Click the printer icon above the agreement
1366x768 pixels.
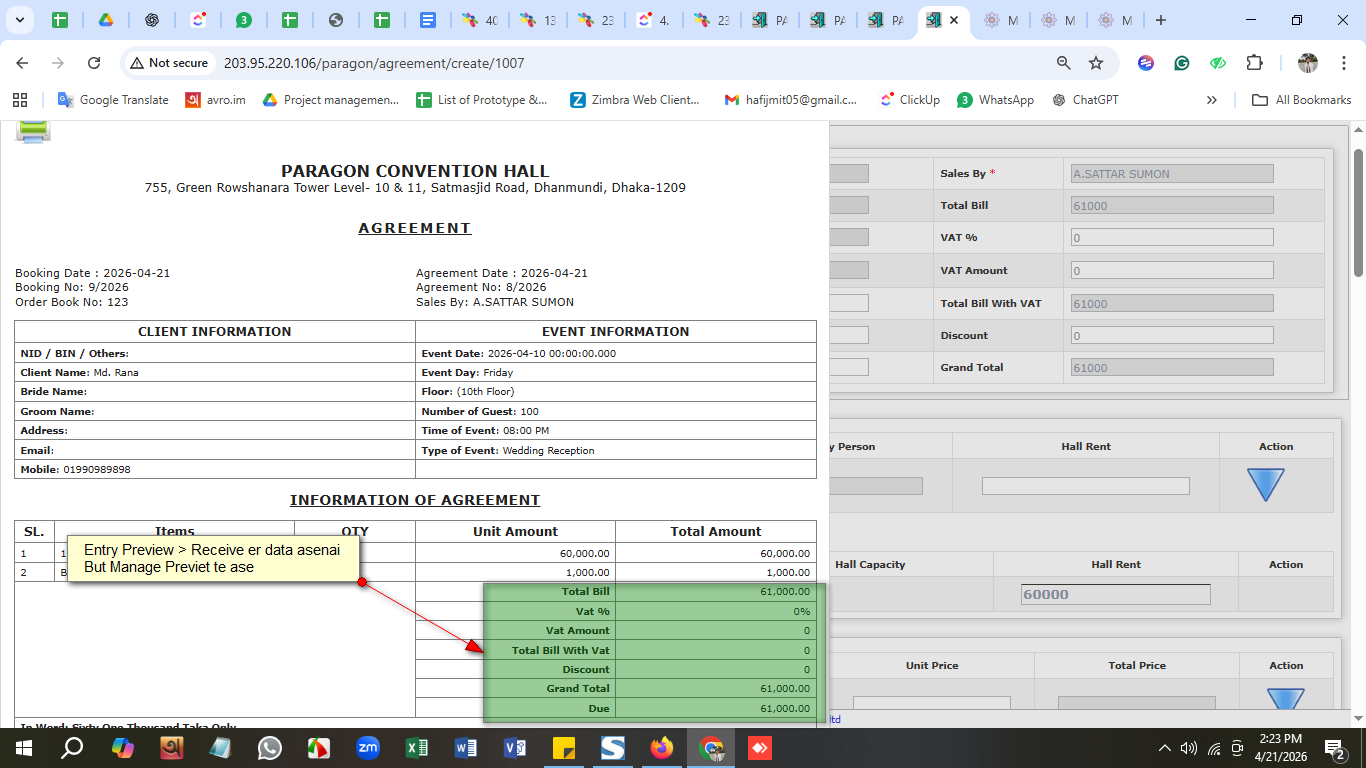click(32, 131)
